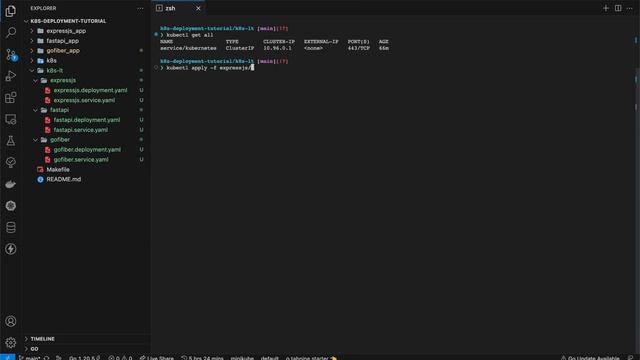This screenshot has height=360, width=640.
Task: Click the service/kubernetes output row
Action: [x=274, y=48]
